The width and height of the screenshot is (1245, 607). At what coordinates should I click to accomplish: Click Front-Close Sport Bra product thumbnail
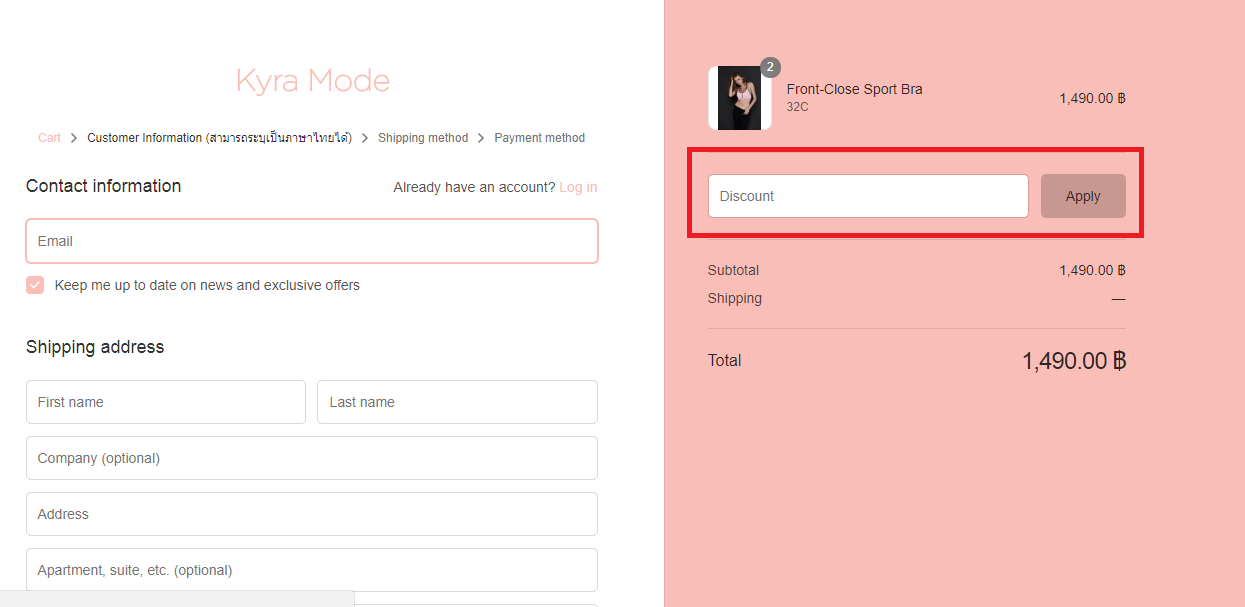click(x=740, y=98)
